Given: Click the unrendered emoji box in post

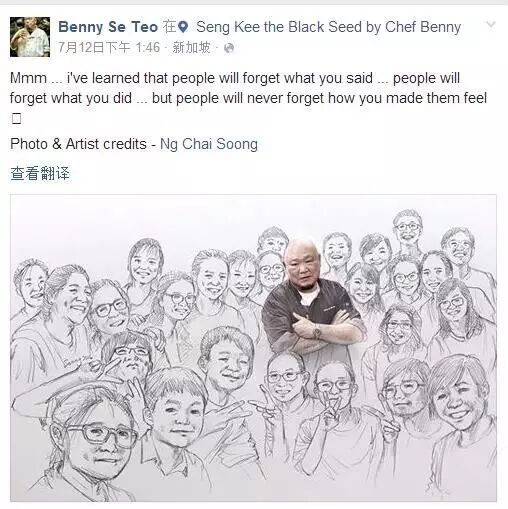Looking at the screenshot, I should [x=16, y=118].
